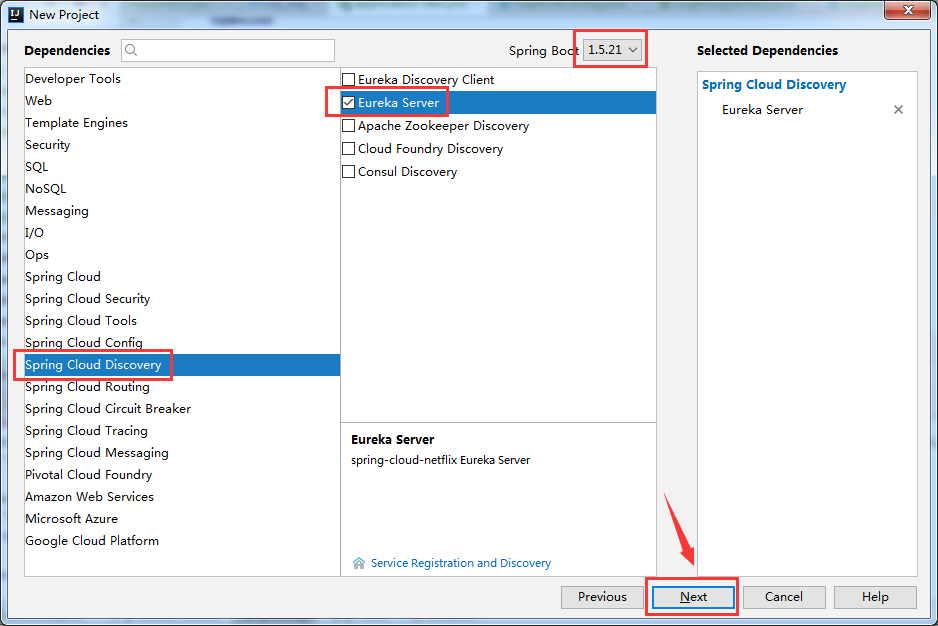Click the spring-cloud-netflix Eureka Server description text

click(x=440, y=460)
